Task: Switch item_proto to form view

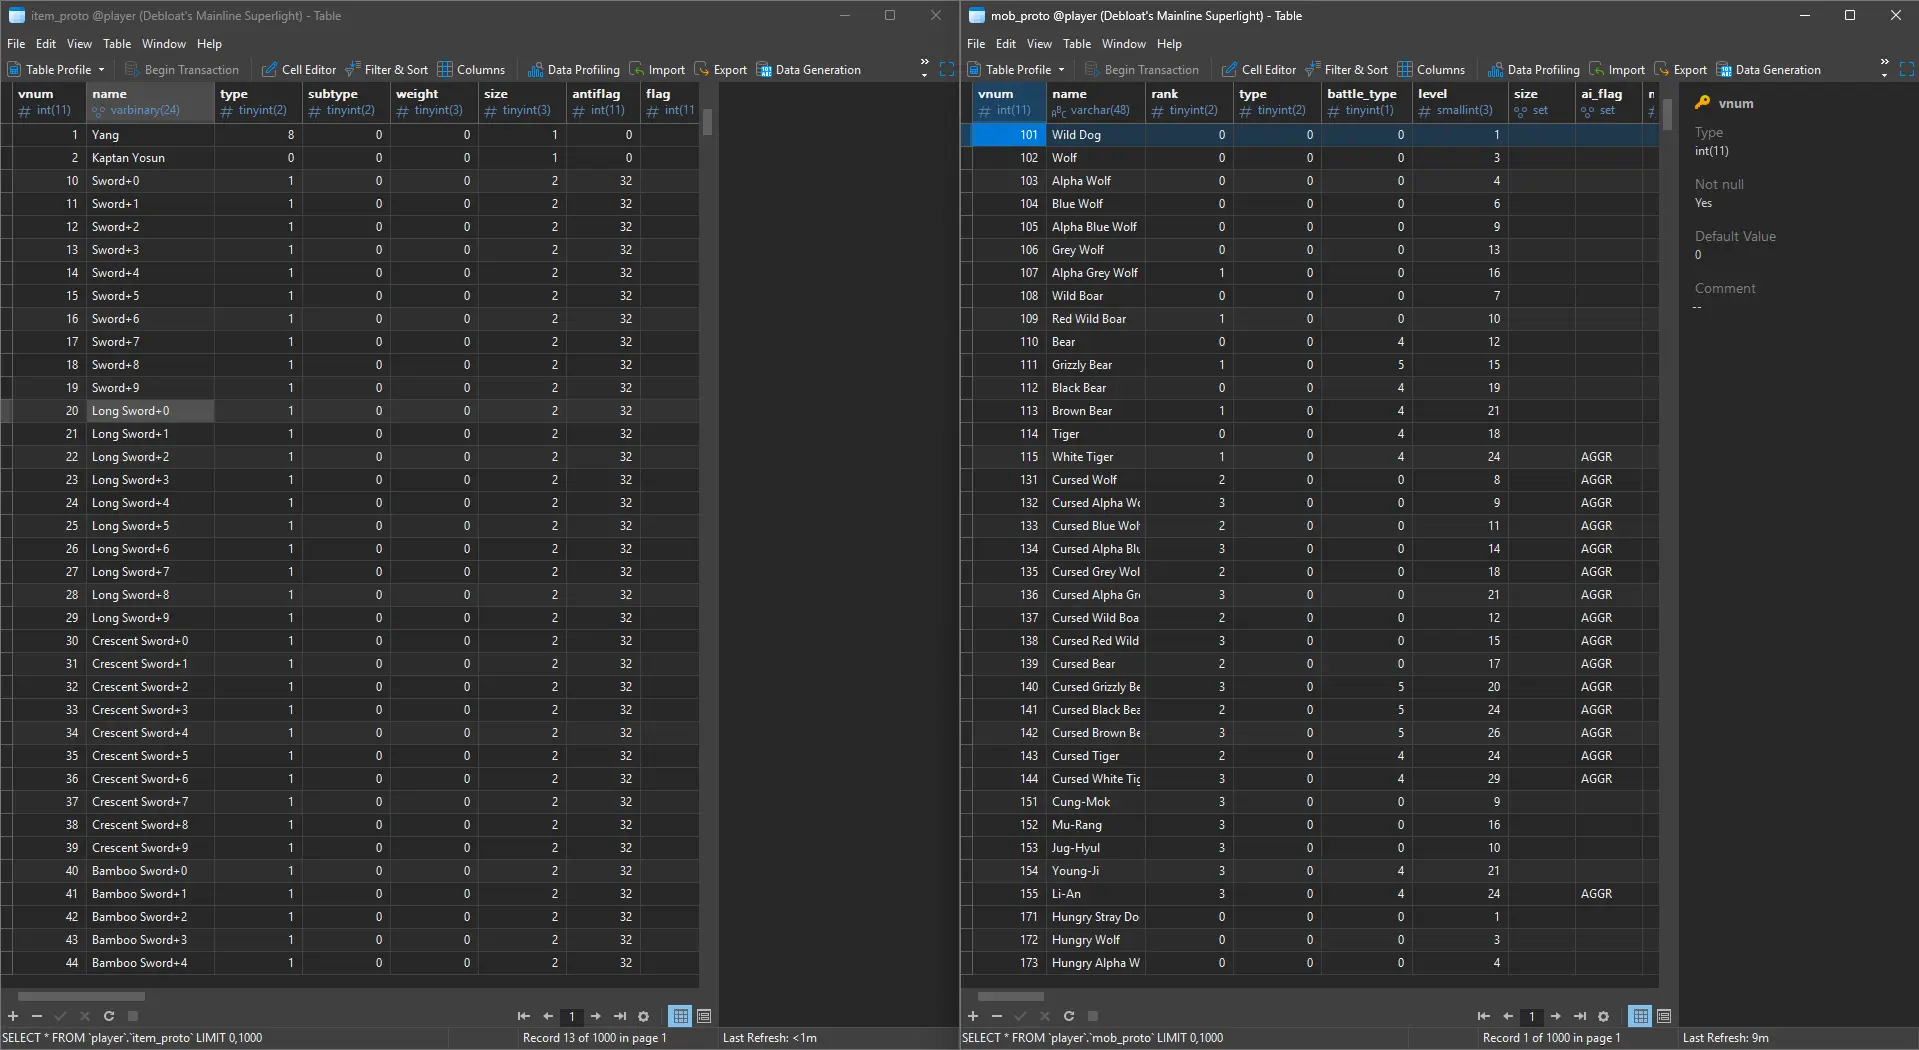Action: tap(704, 1016)
